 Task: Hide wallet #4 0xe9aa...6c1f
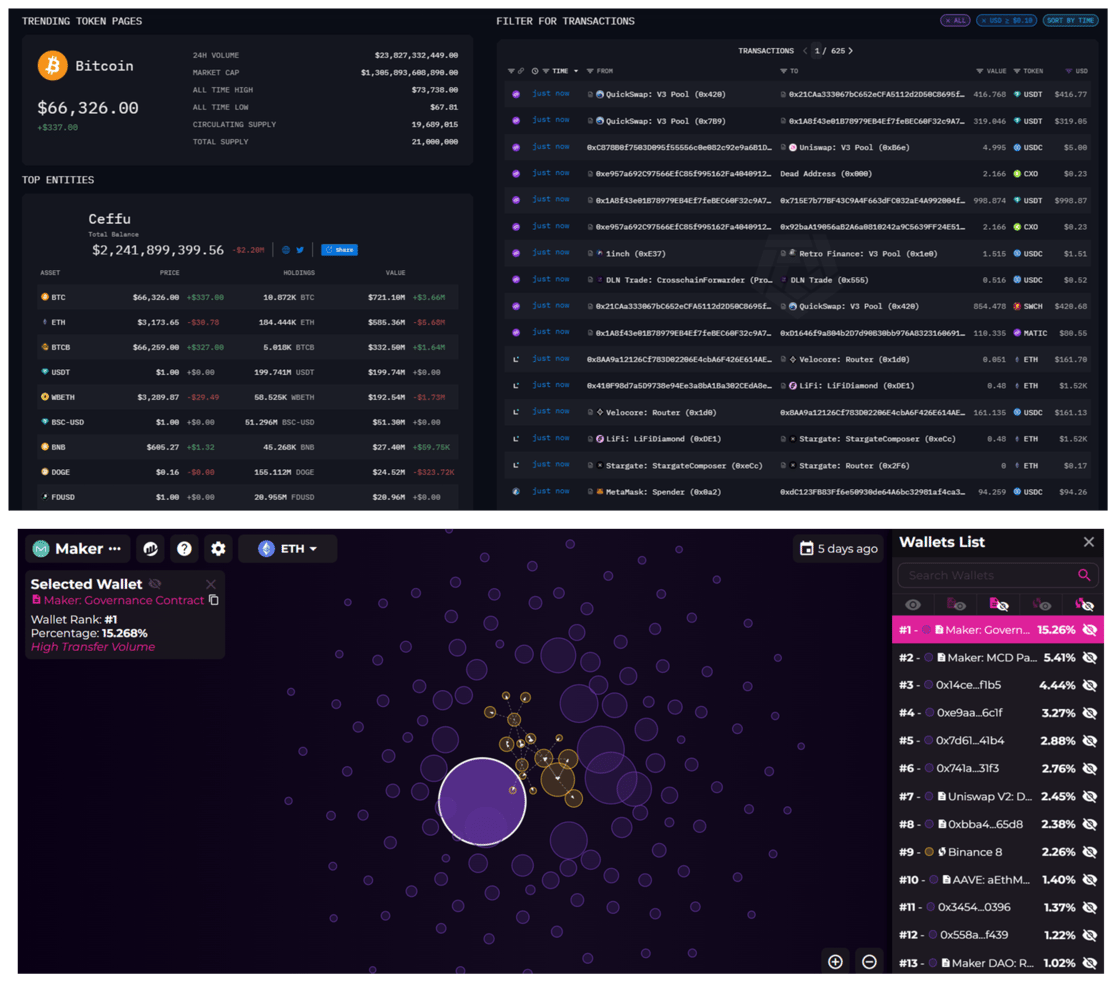(x=1090, y=713)
